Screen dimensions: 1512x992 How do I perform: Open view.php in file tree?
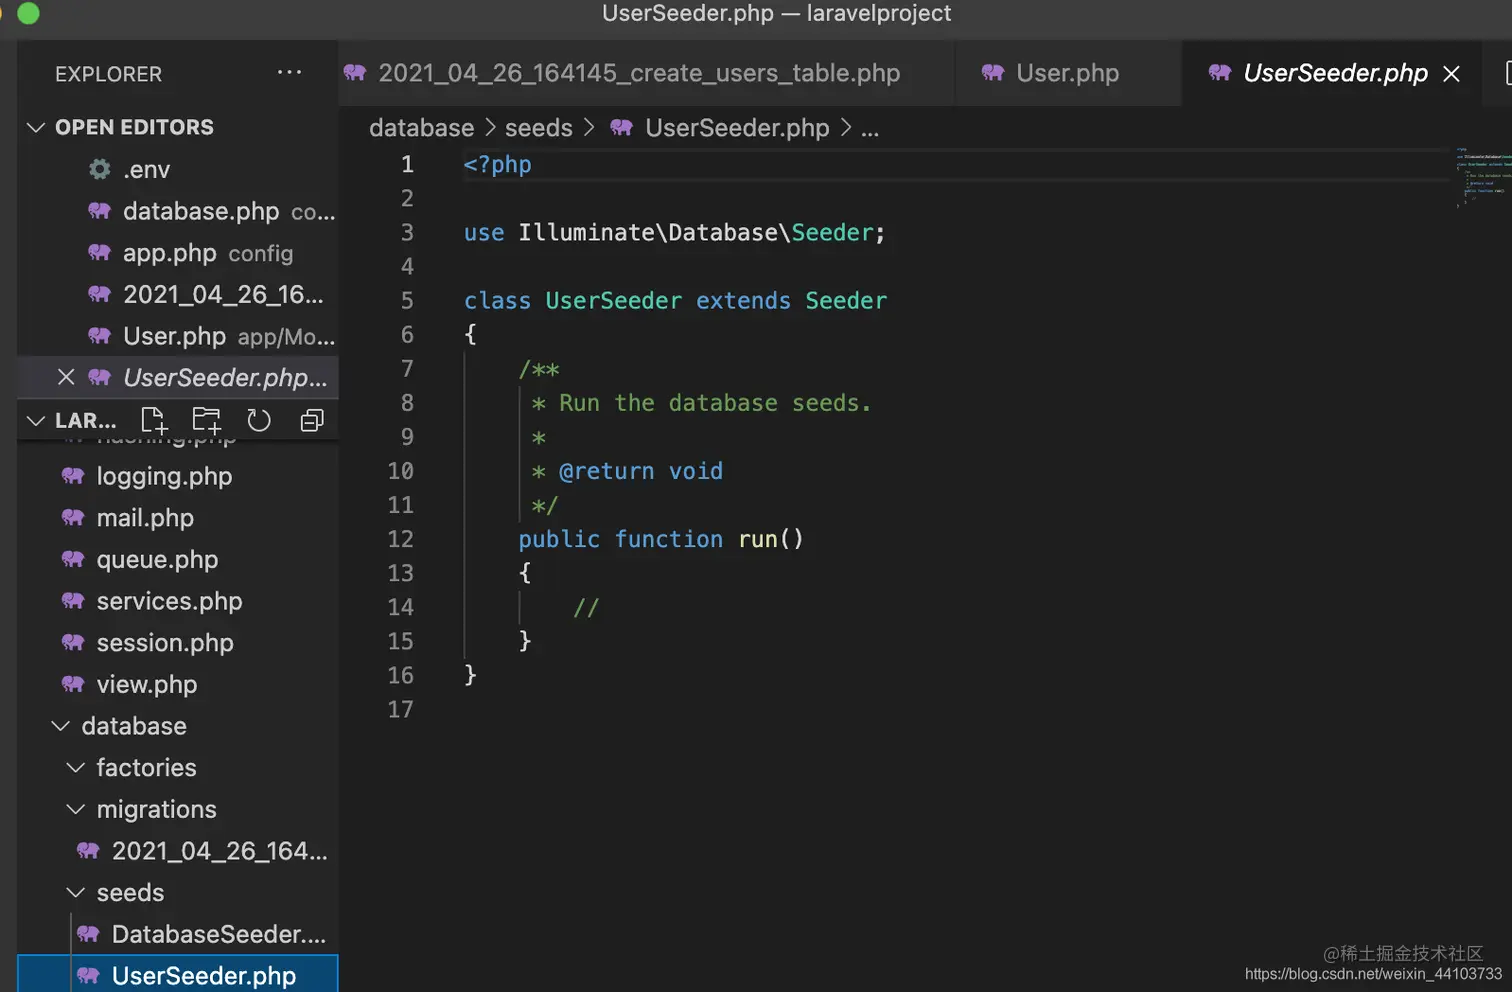point(178,684)
